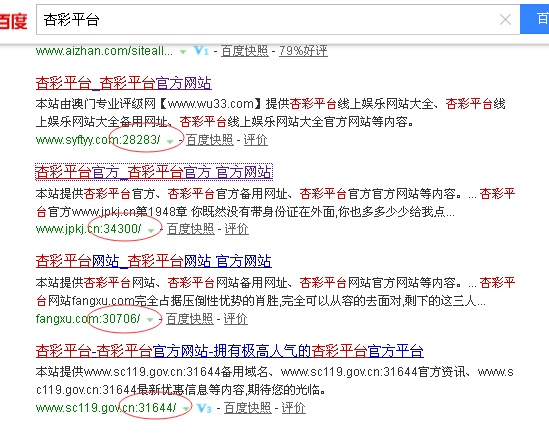The width and height of the screenshot is (549, 435).
Task: Click 评价 link for www.jpkj.cn result
Action: [x=236, y=229]
